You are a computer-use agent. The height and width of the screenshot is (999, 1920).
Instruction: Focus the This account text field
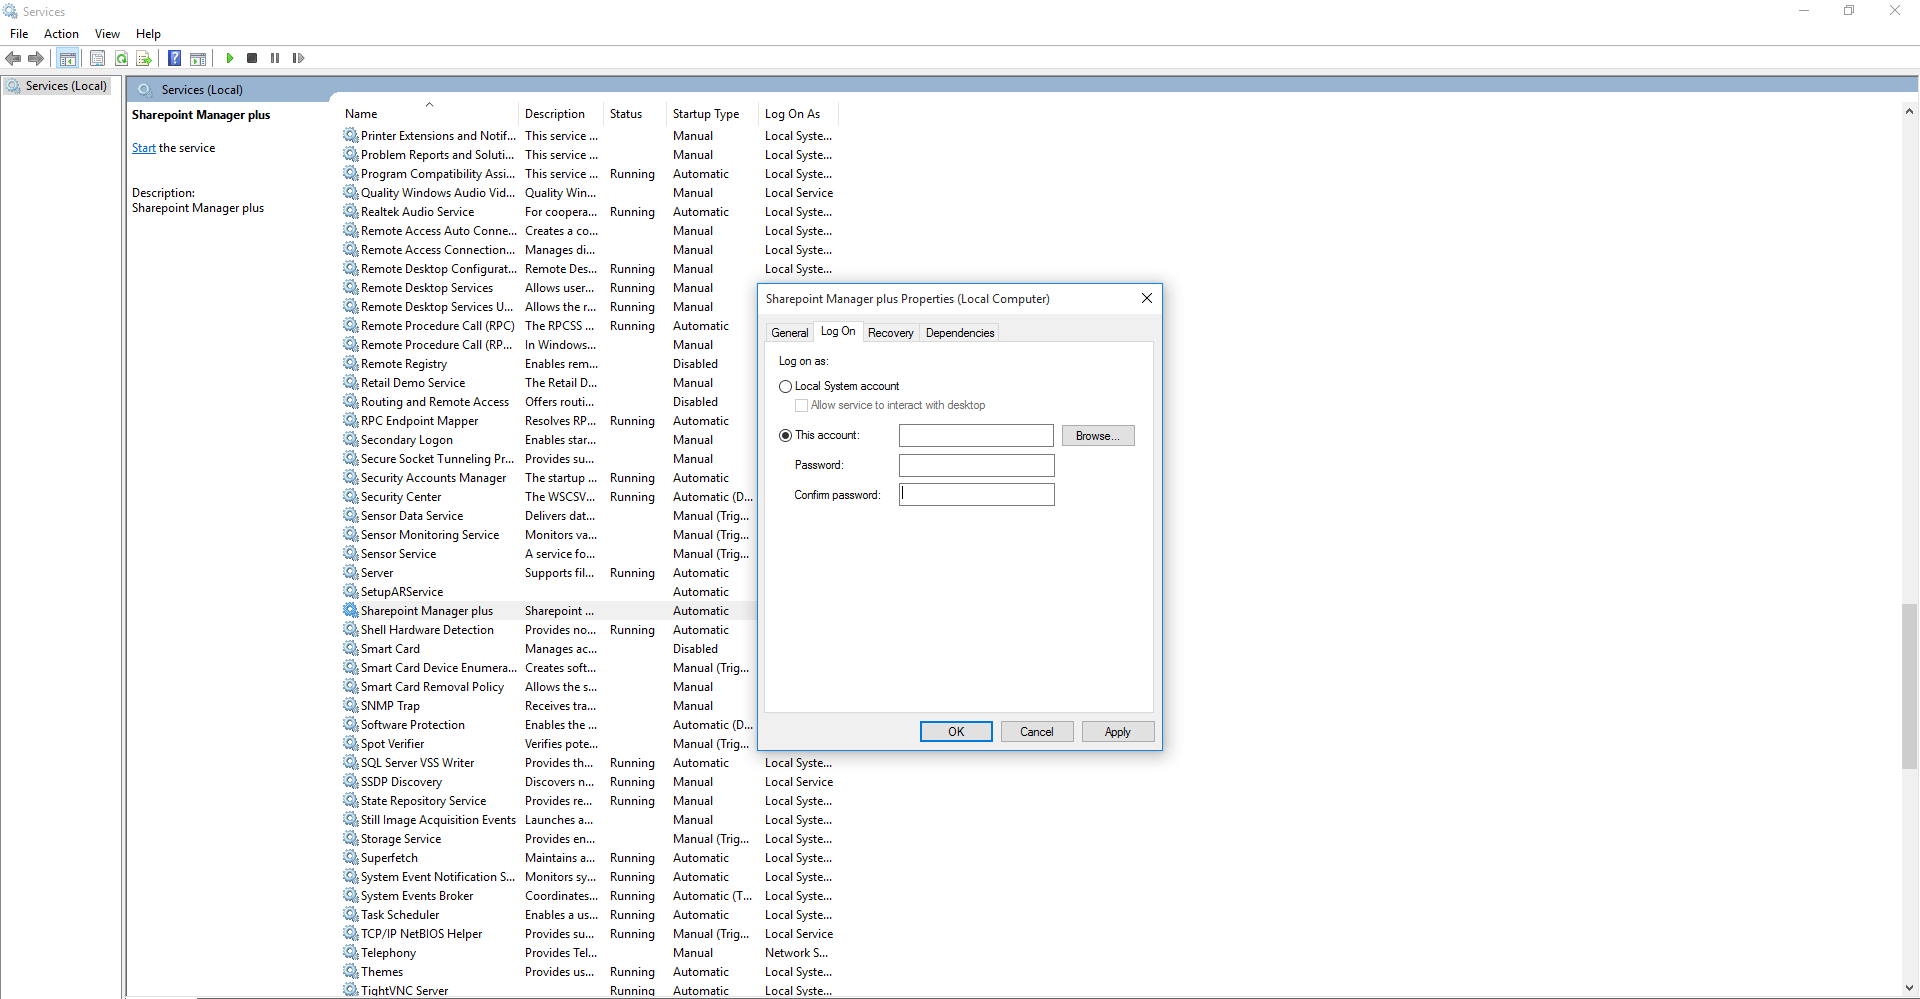(976, 436)
